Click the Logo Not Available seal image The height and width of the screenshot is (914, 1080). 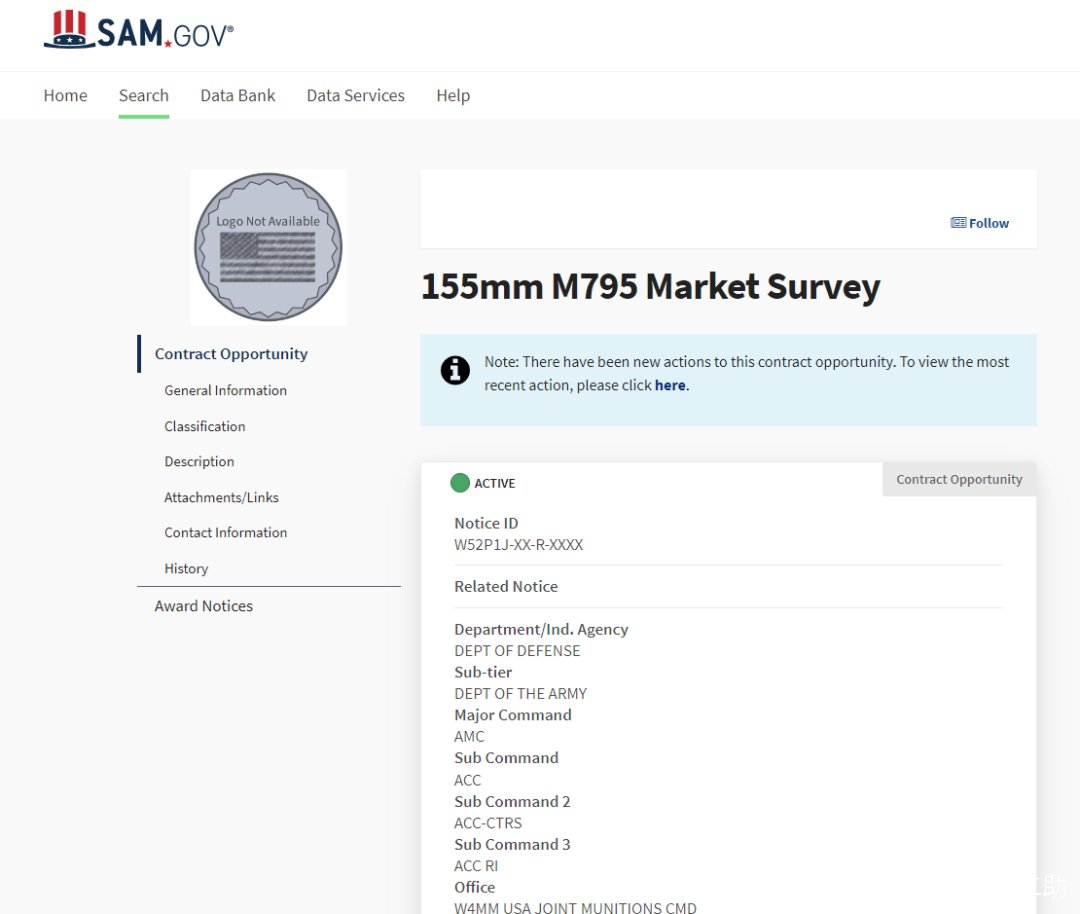click(268, 247)
